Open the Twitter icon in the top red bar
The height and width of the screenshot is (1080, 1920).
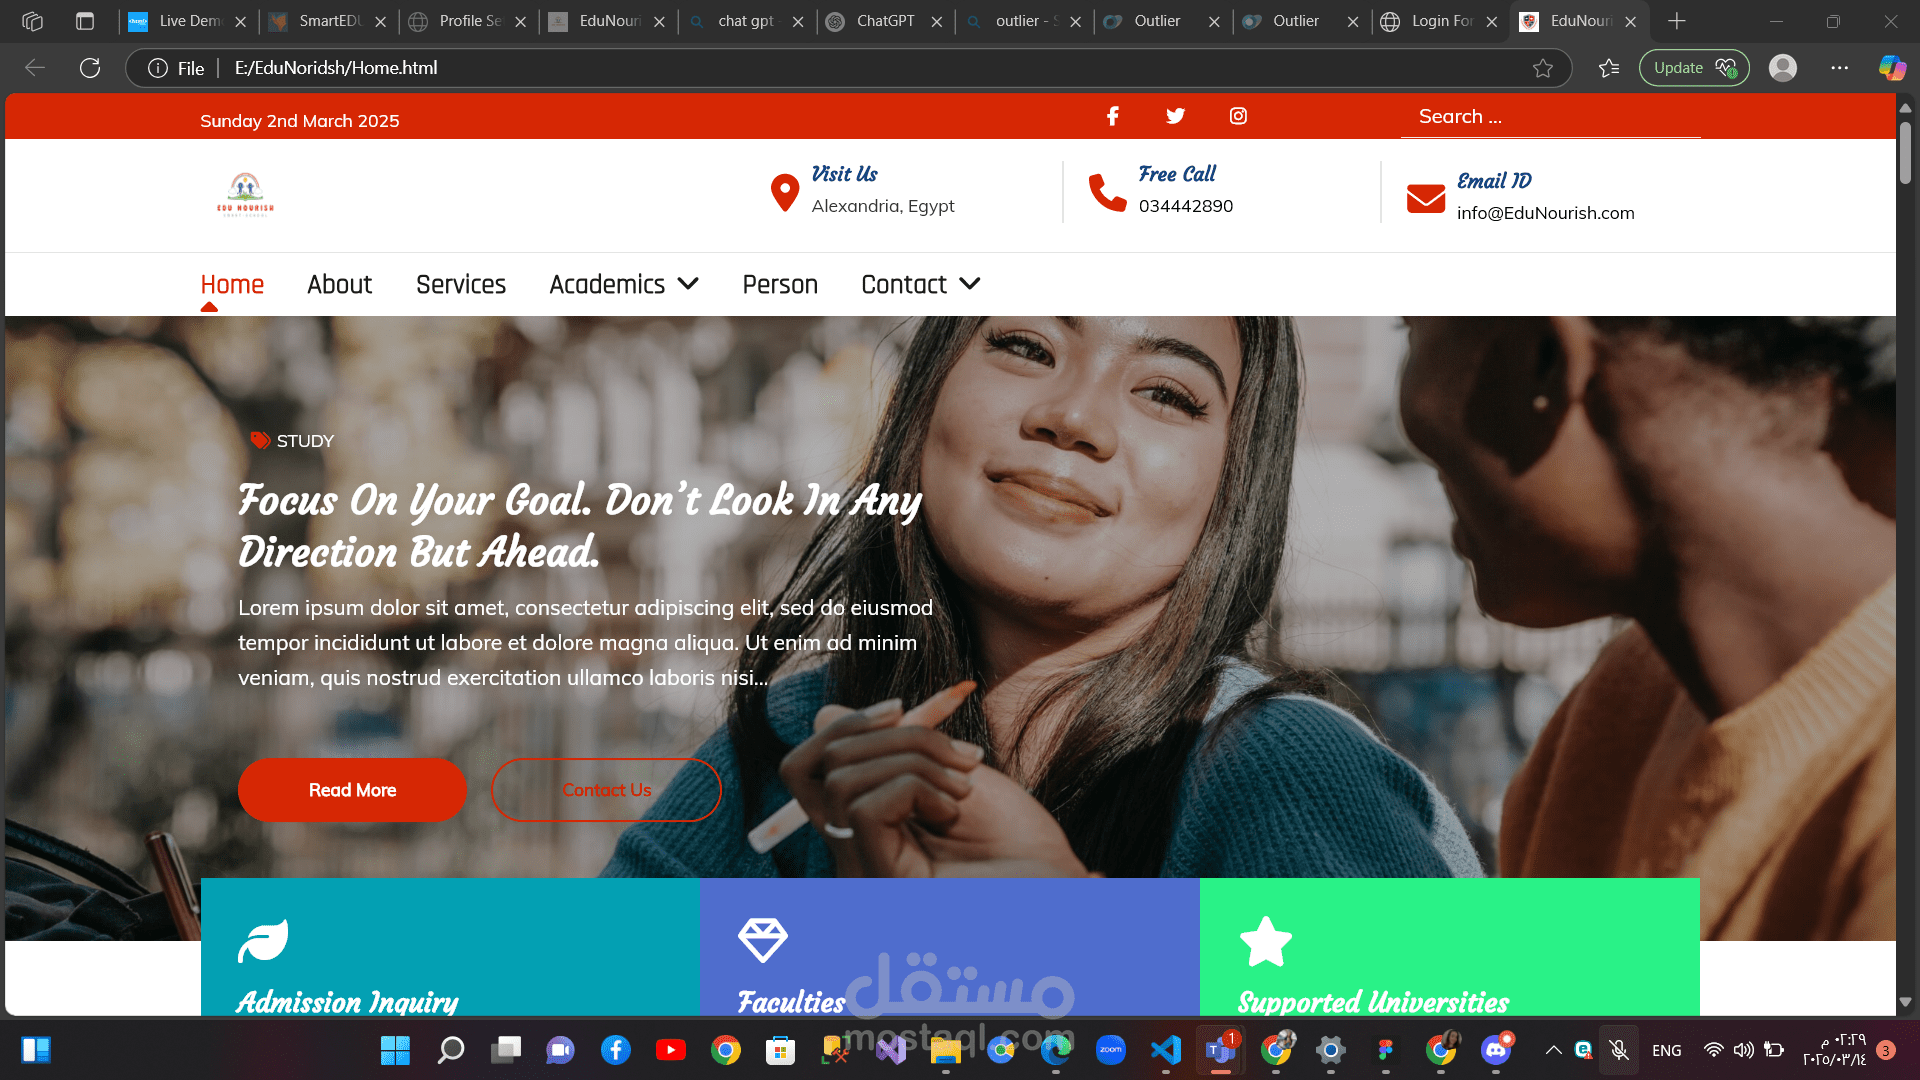point(1175,116)
